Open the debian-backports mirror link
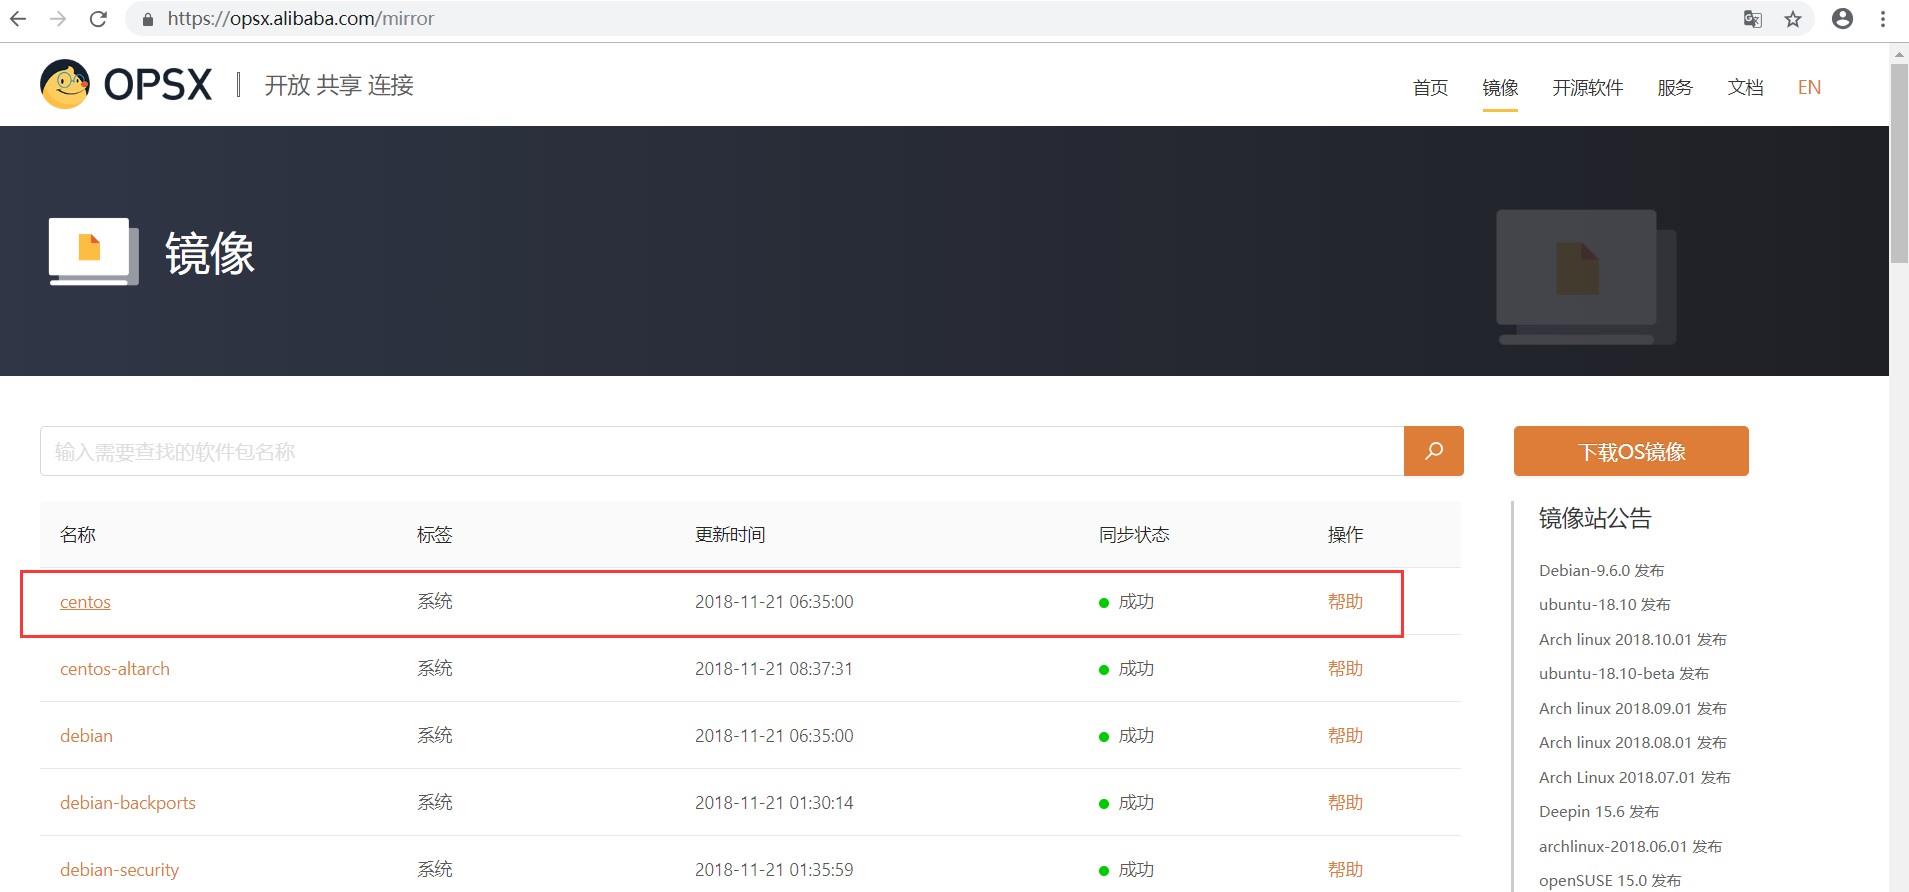 [128, 803]
